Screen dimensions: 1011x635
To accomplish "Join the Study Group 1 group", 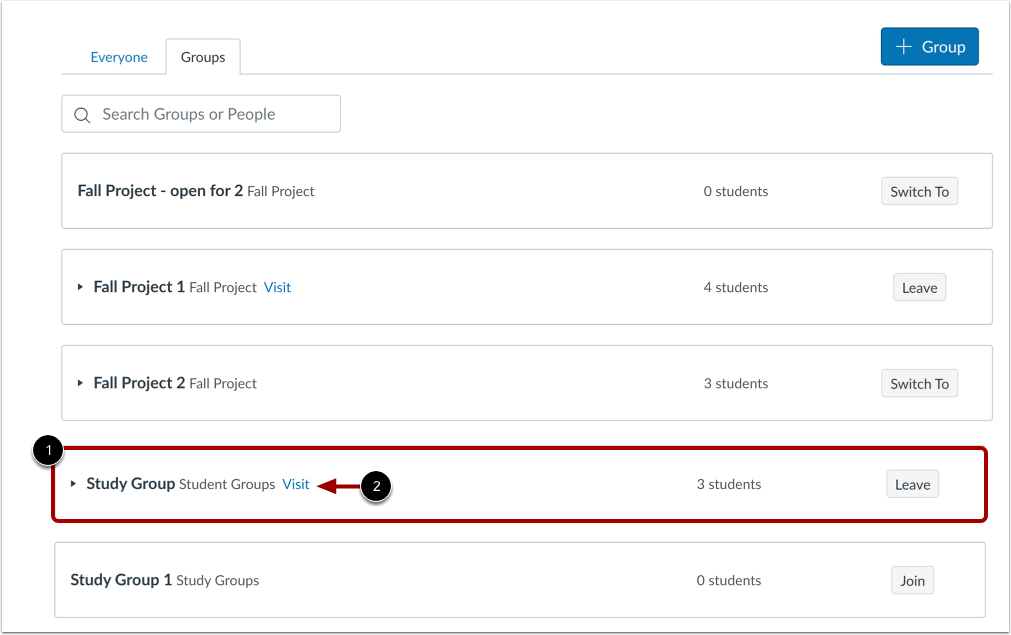I will click(x=911, y=580).
